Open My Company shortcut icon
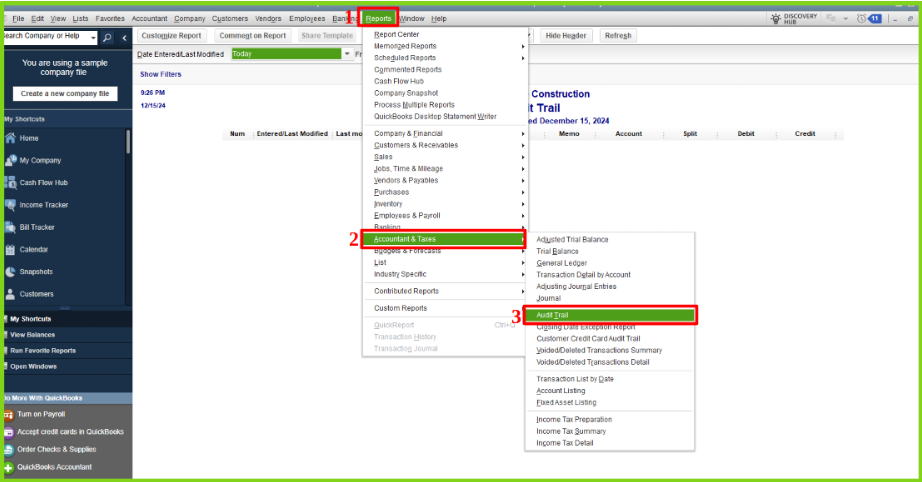 pos(10,160)
